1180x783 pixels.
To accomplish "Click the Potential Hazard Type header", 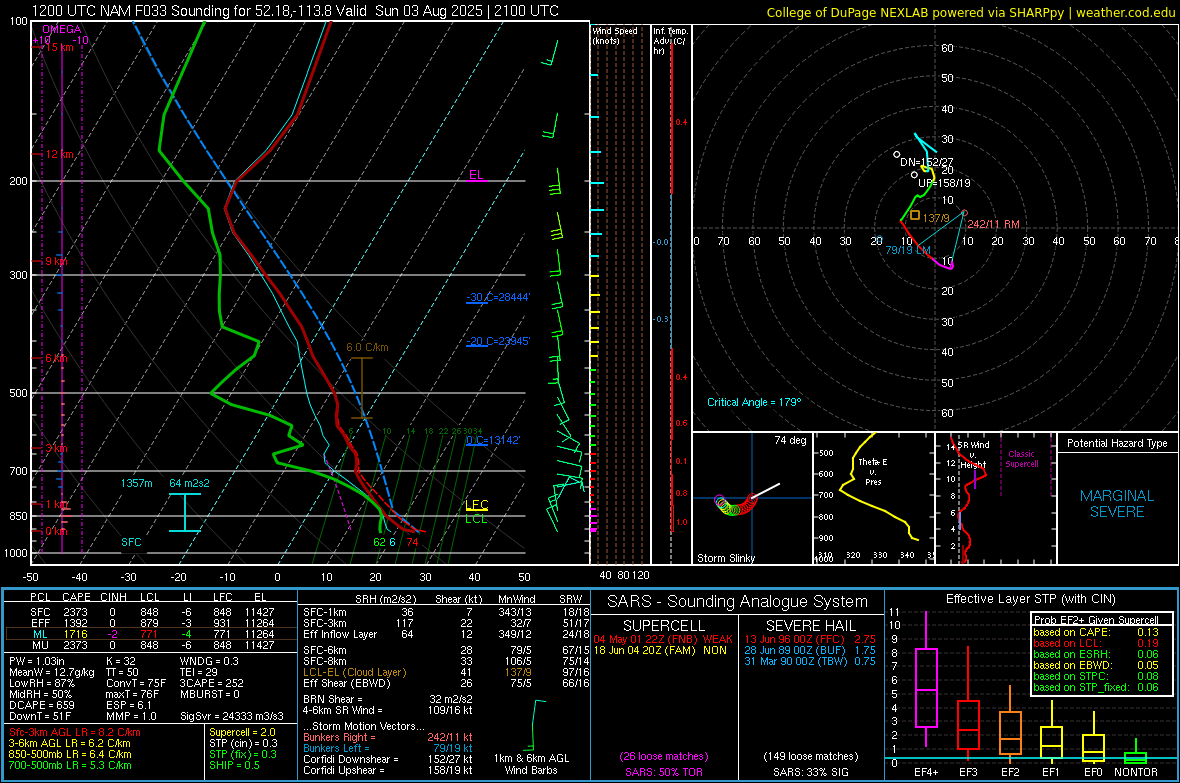I will pyautogui.click(x=1117, y=443).
